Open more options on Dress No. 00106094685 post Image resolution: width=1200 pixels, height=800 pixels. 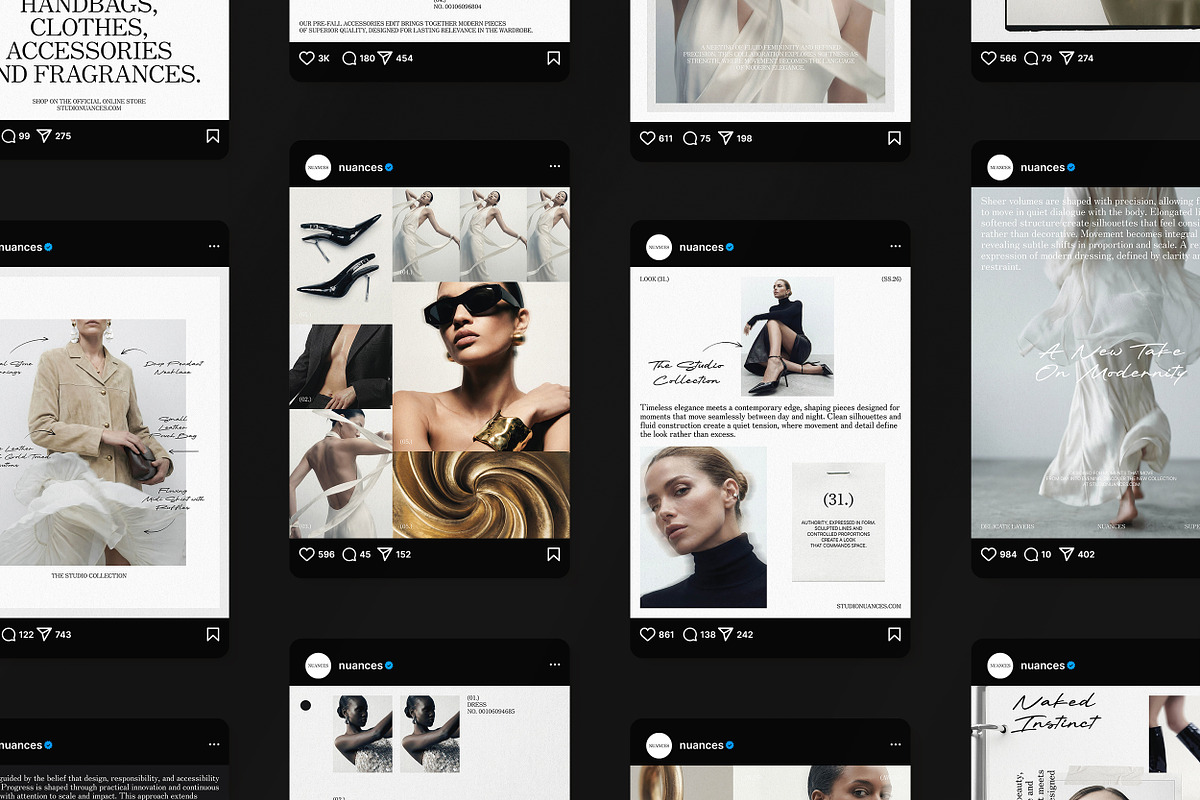click(554, 665)
